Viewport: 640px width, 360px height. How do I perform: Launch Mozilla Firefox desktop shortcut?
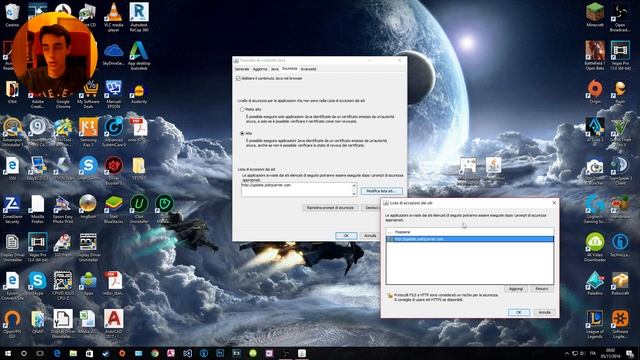point(38,209)
